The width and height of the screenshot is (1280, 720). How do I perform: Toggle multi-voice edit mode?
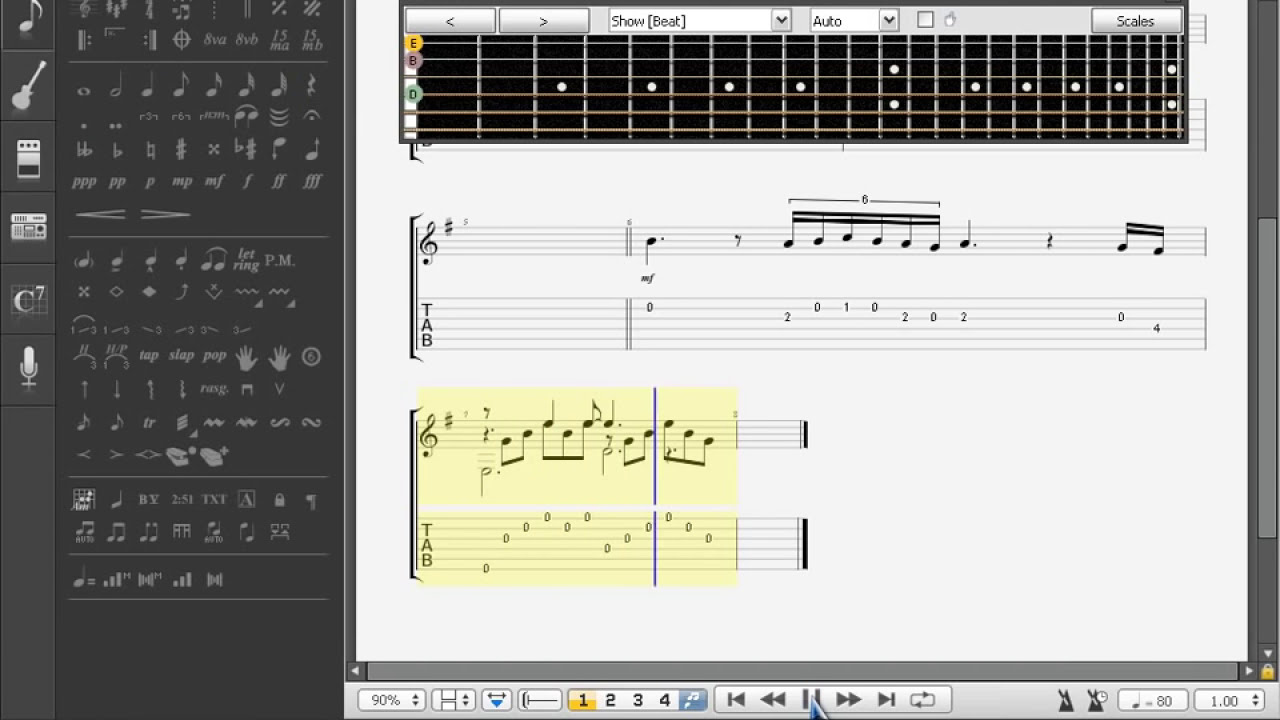[692, 700]
